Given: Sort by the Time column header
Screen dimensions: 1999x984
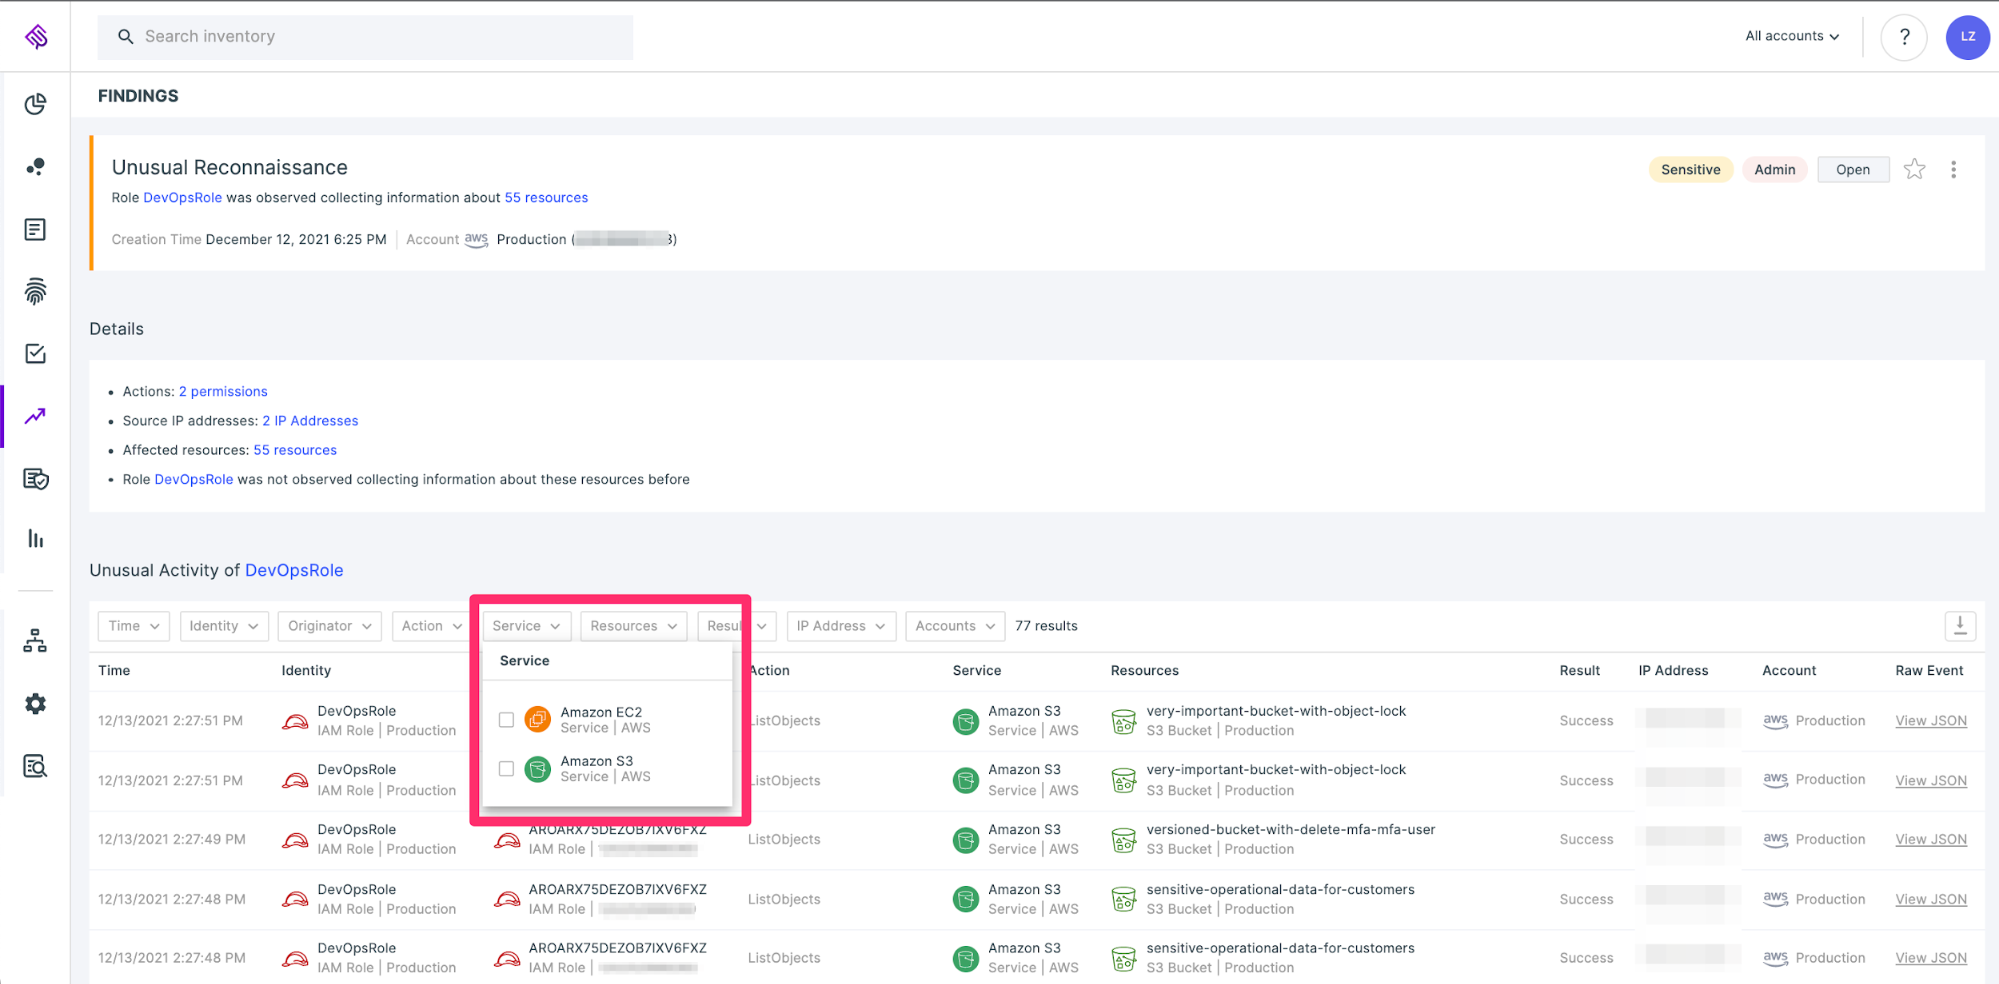Looking at the screenshot, I should tap(114, 671).
